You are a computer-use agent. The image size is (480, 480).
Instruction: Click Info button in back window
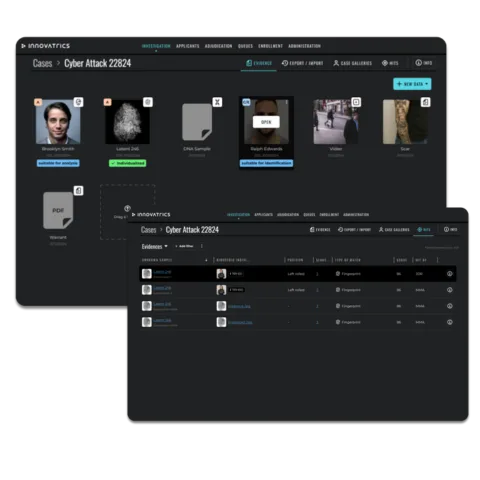pyautogui.click(x=424, y=63)
